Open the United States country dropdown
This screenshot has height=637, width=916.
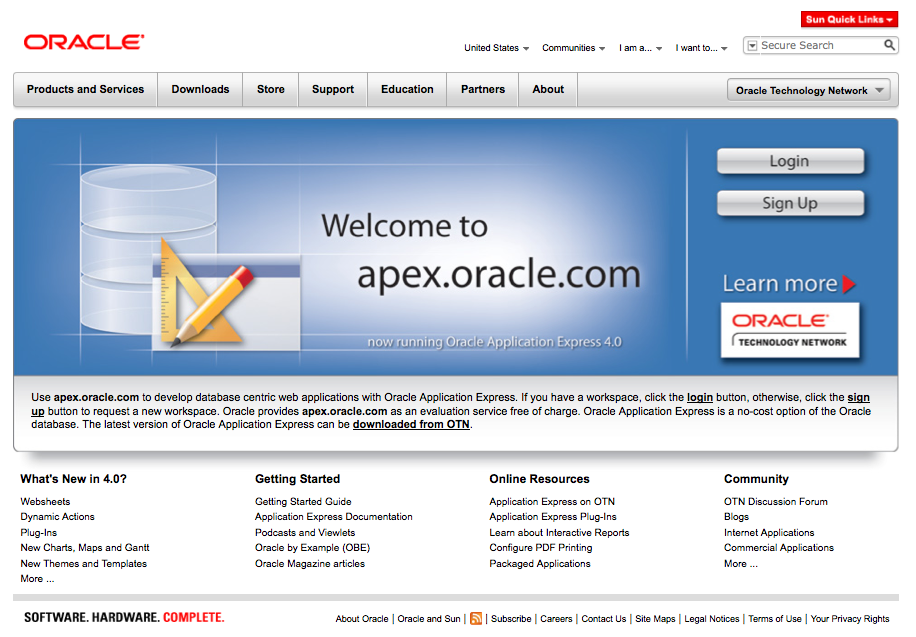point(497,48)
